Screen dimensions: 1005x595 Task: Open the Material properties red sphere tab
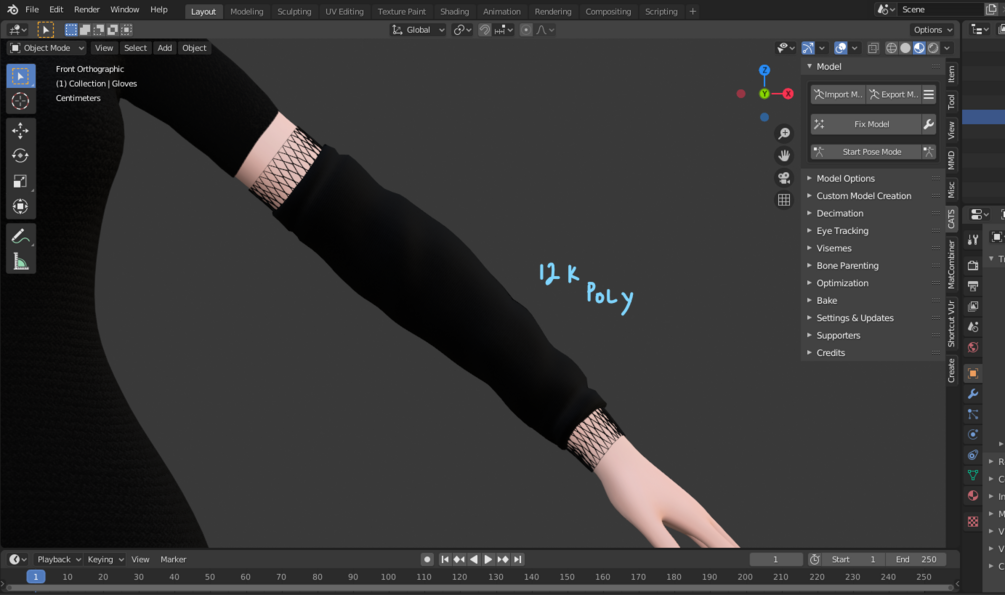pos(973,495)
